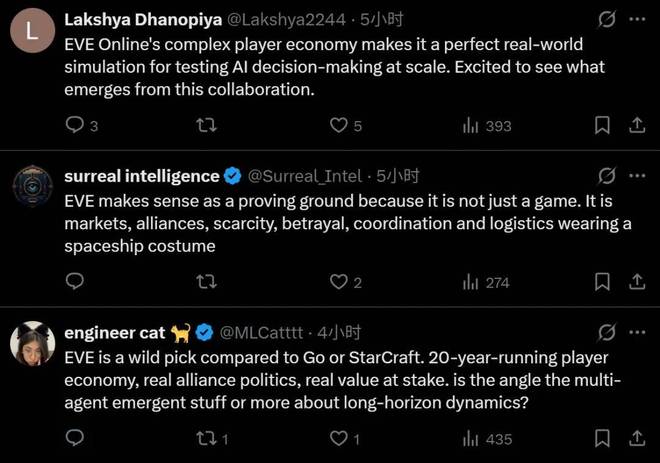The width and height of the screenshot is (660, 463).
Task: Open Lakshya Dhanopiya's profile name
Action: click(x=143, y=19)
